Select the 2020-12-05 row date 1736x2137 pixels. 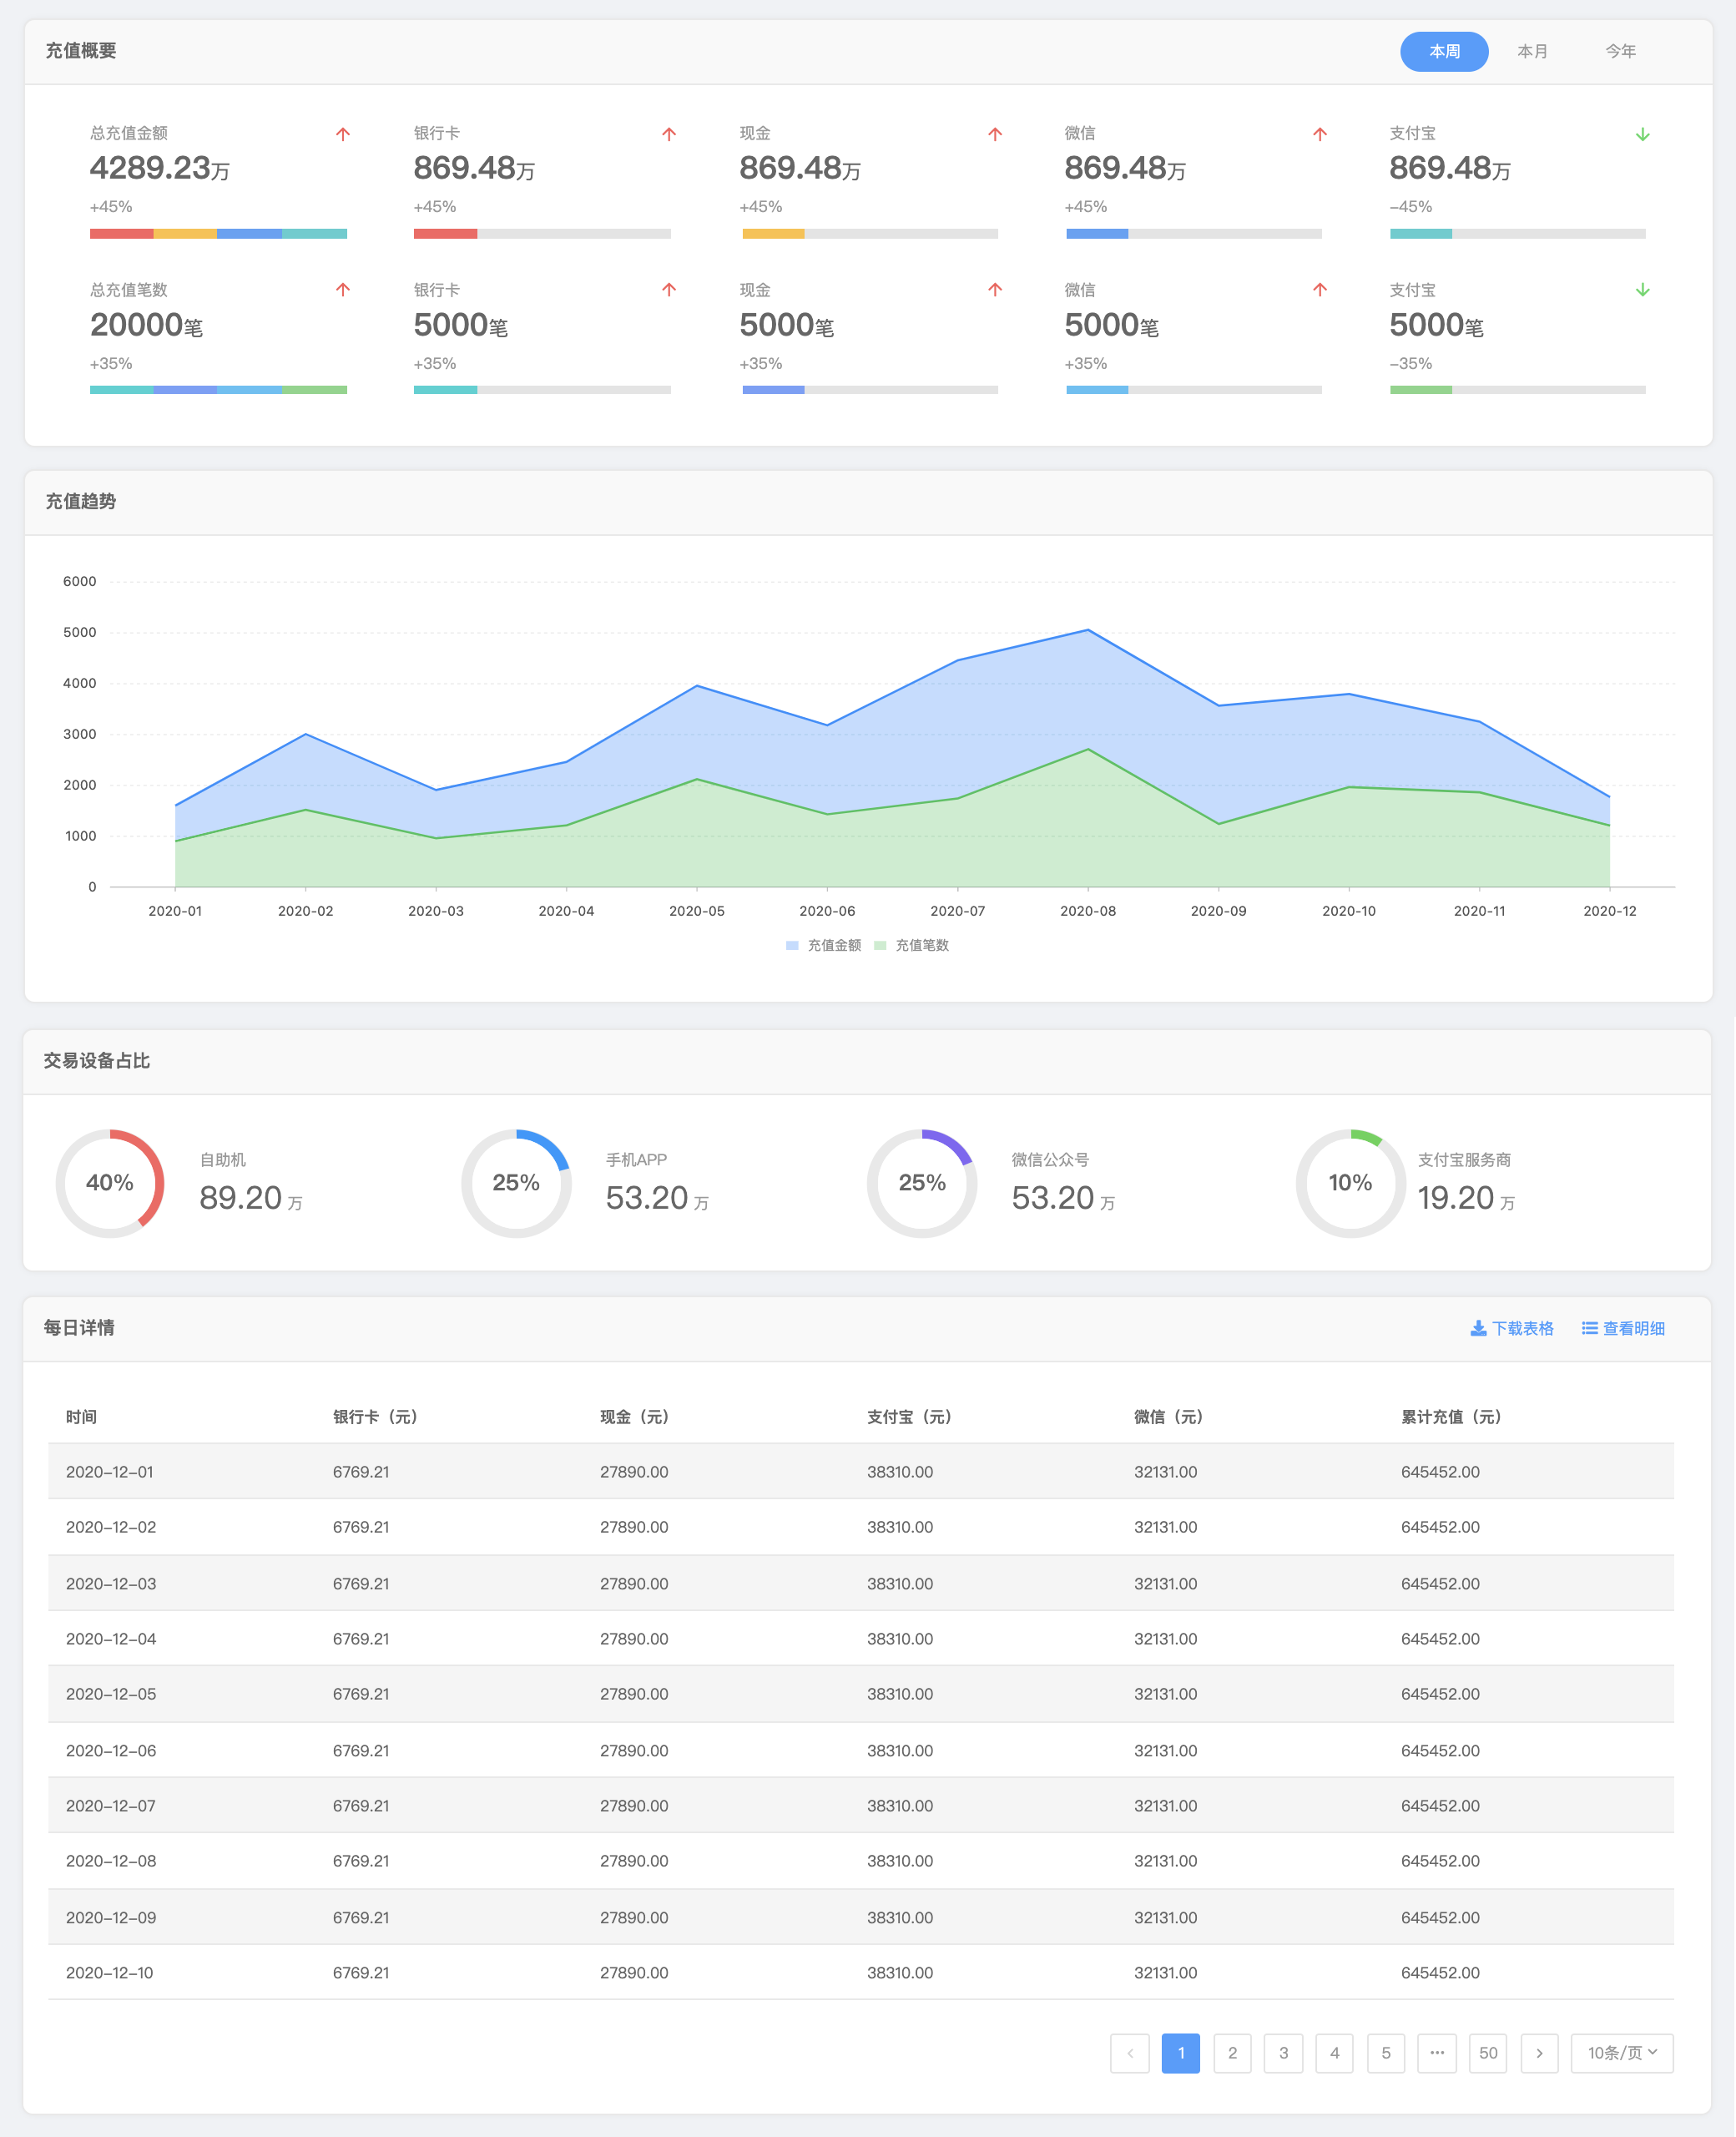pos(111,1694)
